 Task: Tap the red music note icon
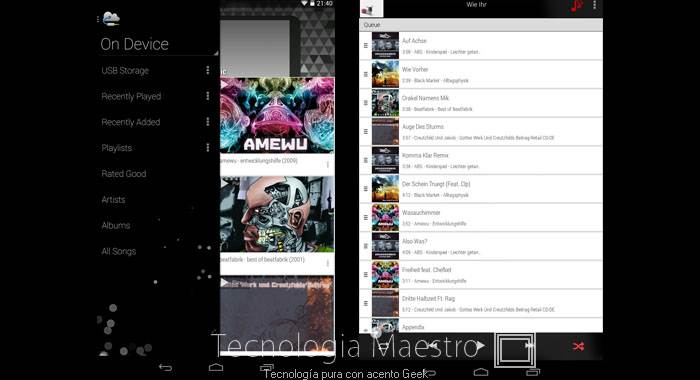[x=577, y=6]
